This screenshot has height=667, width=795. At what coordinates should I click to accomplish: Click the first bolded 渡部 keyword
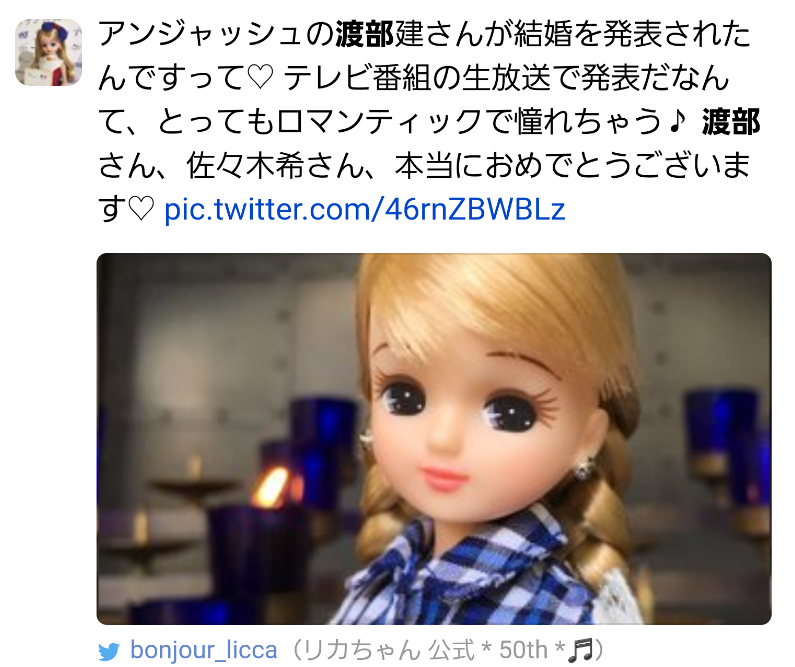pyautogui.click(x=365, y=34)
